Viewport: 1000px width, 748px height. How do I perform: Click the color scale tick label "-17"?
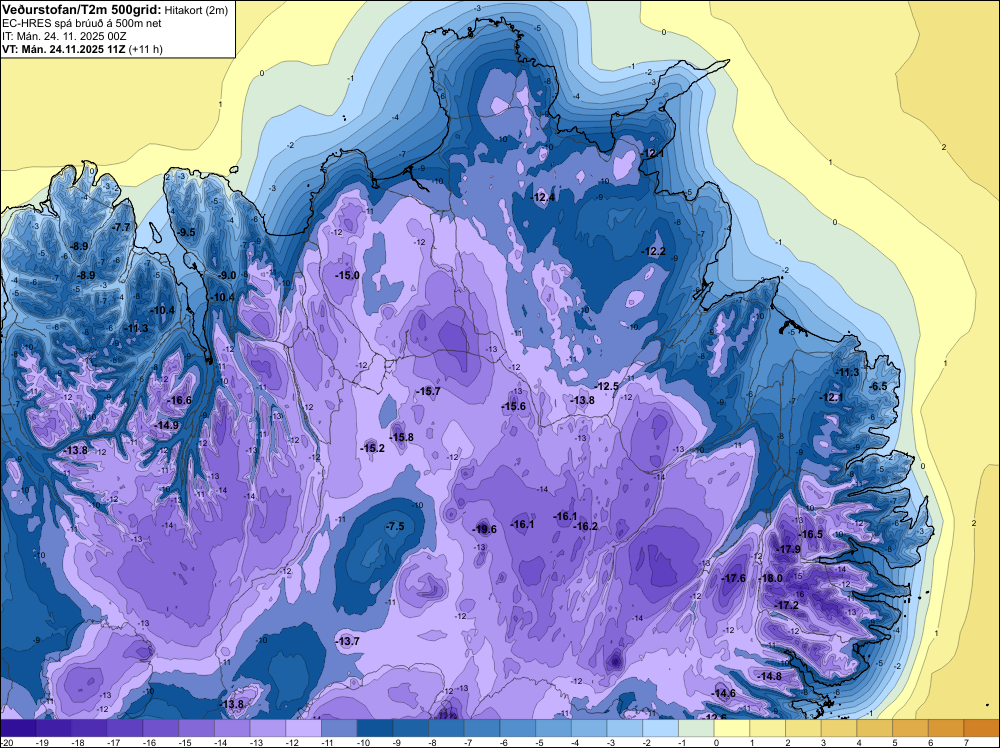coord(114,743)
